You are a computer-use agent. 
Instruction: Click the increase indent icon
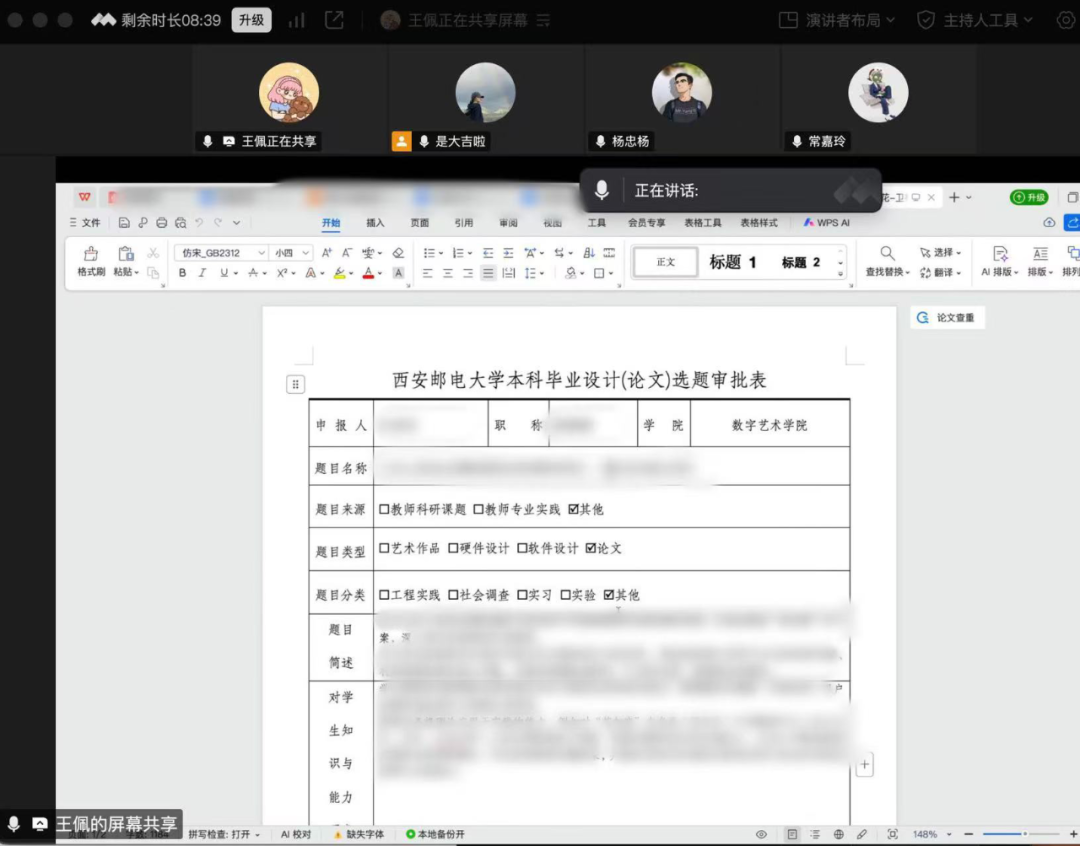tap(508, 253)
